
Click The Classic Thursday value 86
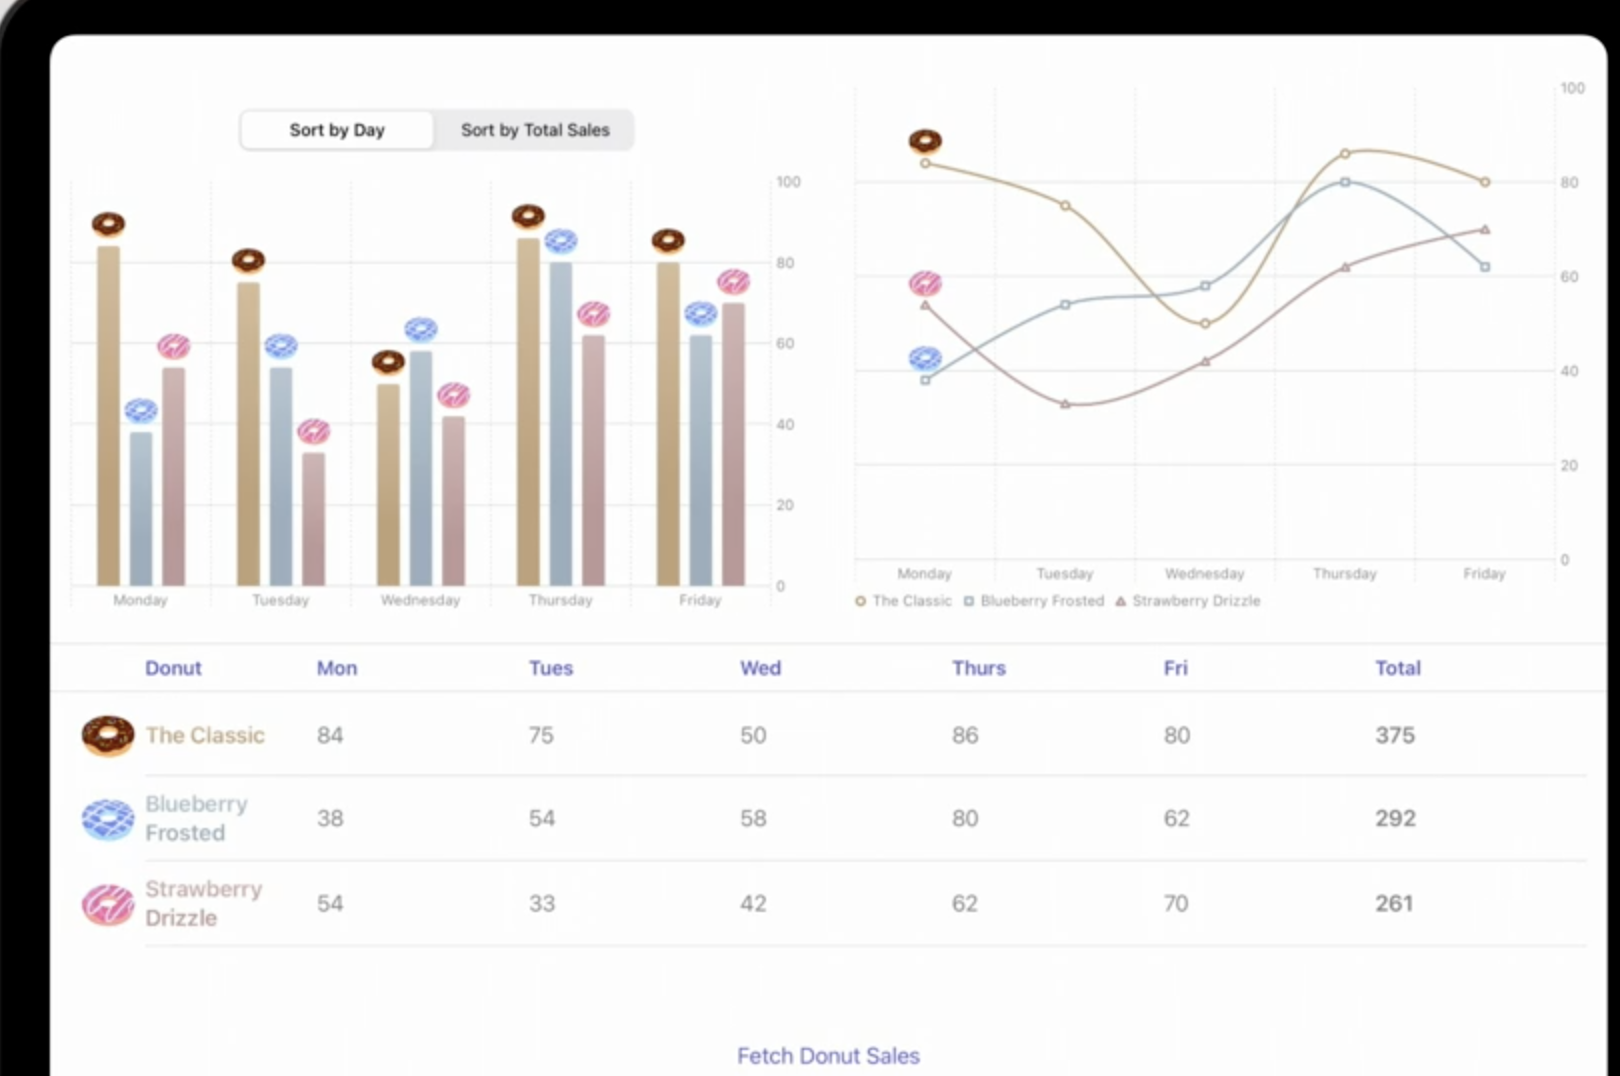coord(965,736)
